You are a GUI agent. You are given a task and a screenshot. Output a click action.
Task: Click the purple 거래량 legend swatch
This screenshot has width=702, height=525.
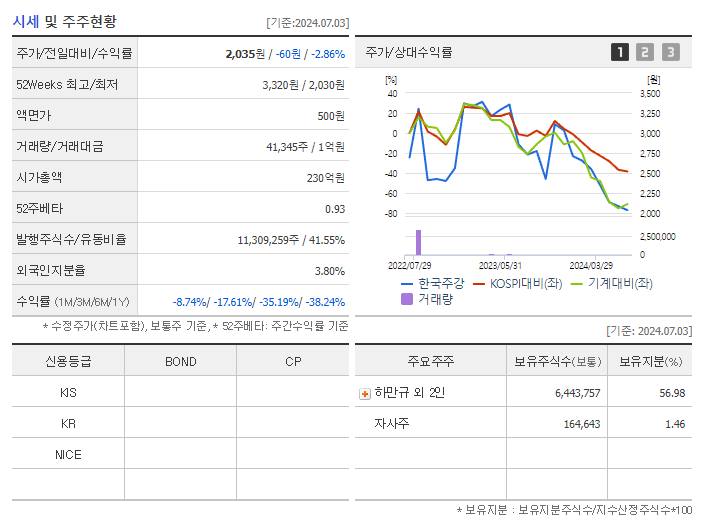coord(407,299)
